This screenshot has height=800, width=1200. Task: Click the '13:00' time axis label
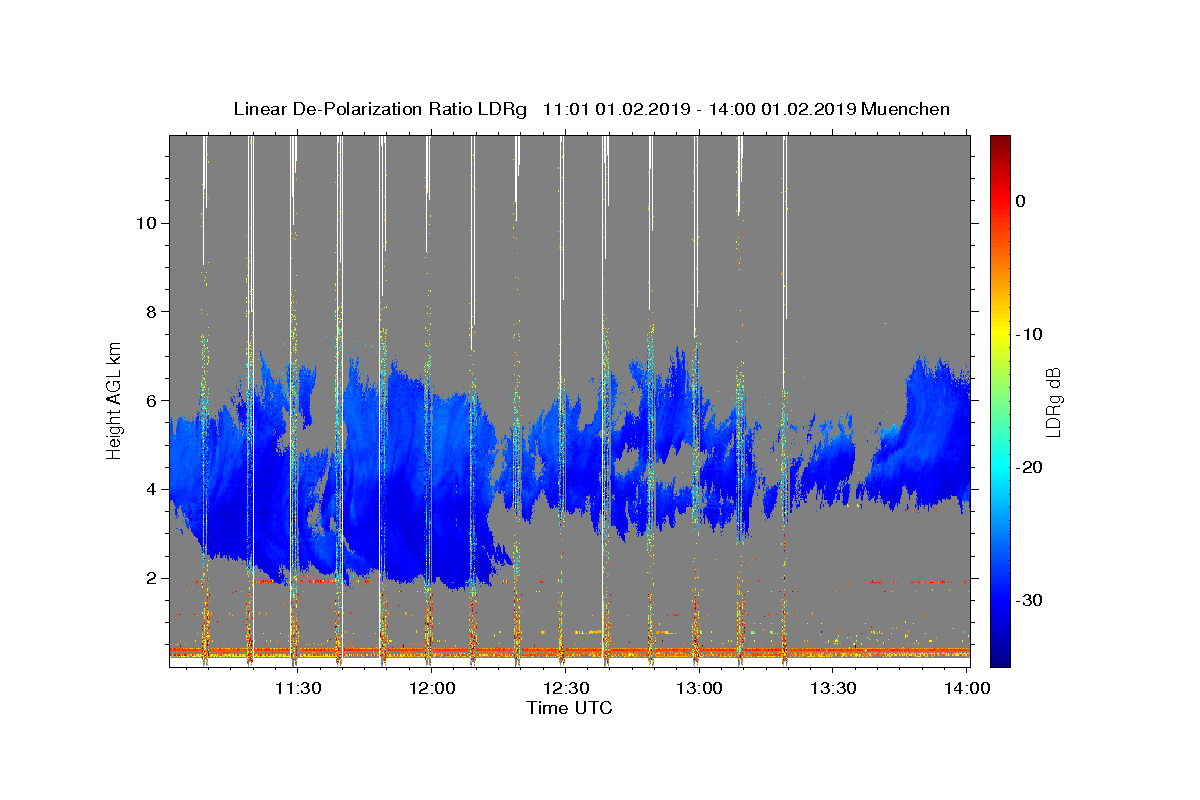coord(700,688)
